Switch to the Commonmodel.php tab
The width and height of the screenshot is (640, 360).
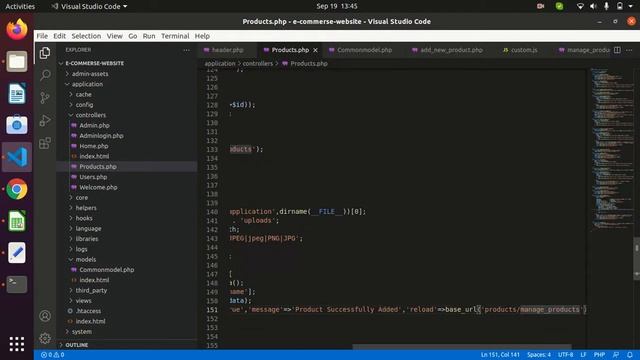(364, 50)
